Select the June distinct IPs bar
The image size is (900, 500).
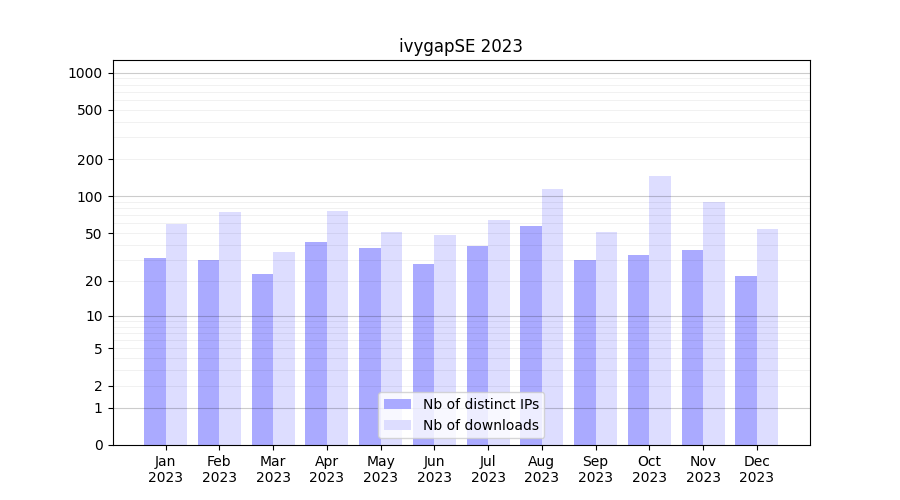click(x=424, y=354)
